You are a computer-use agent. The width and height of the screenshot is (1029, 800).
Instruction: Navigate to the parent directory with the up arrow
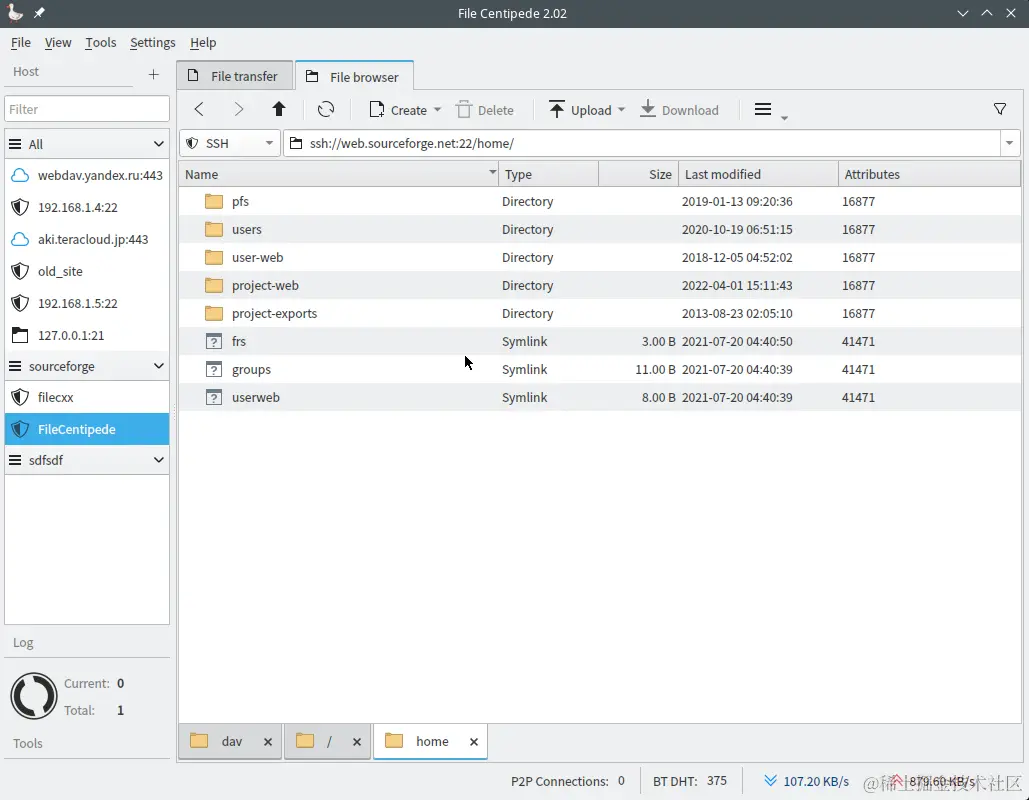(x=279, y=110)
